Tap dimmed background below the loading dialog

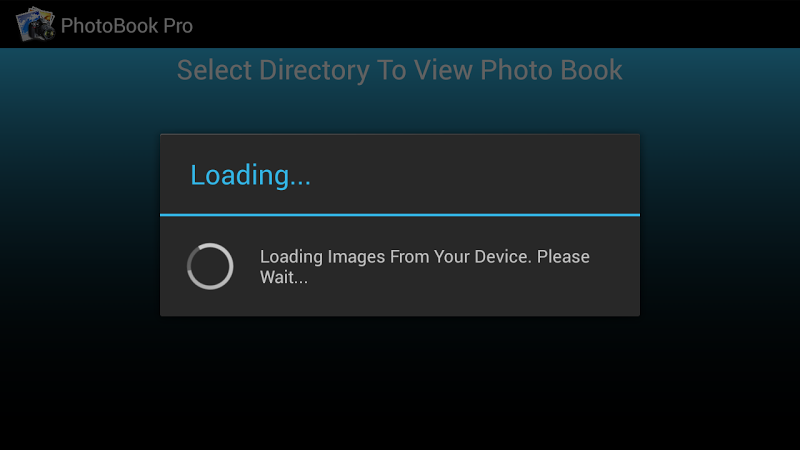pyautogui.click(x=400, y=383)
